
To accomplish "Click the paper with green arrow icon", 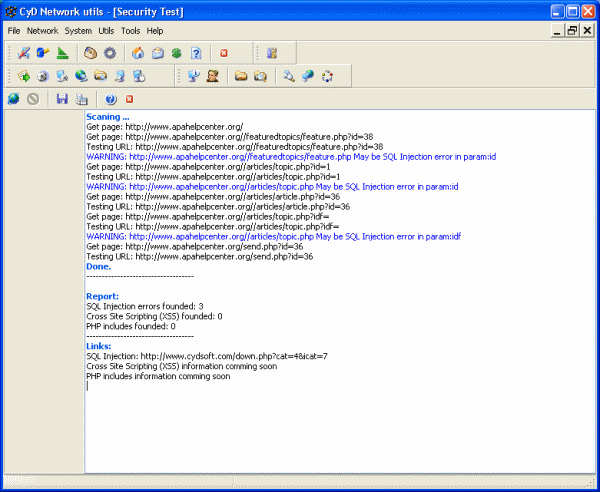I will 24,76.
